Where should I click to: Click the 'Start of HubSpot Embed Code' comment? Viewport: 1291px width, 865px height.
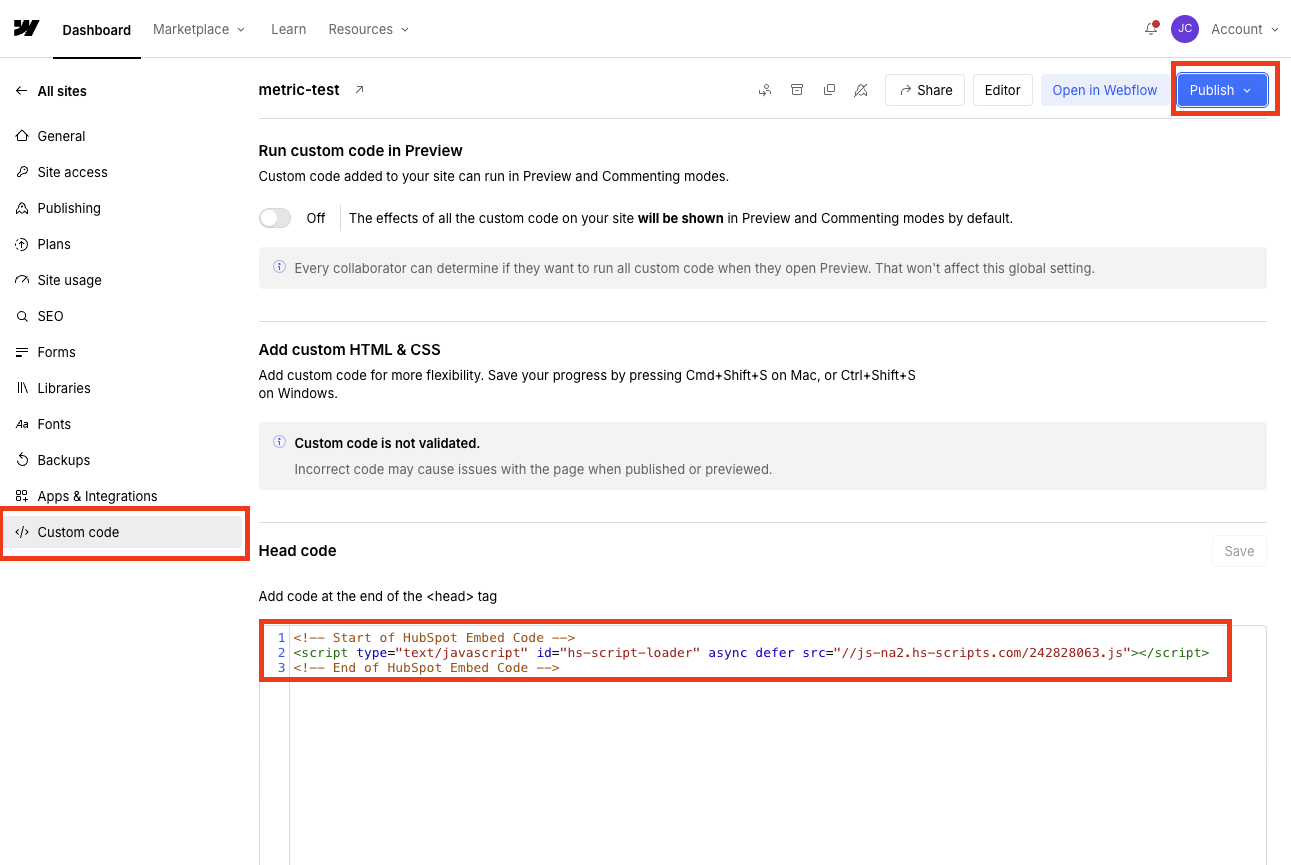coord(434,638)
